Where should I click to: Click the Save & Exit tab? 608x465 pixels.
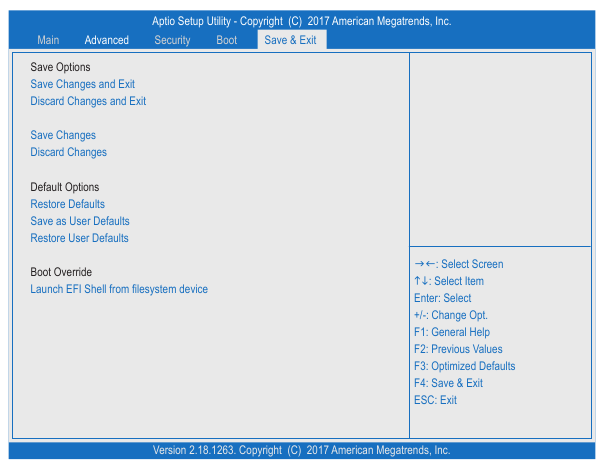click(x=290, y=40)
